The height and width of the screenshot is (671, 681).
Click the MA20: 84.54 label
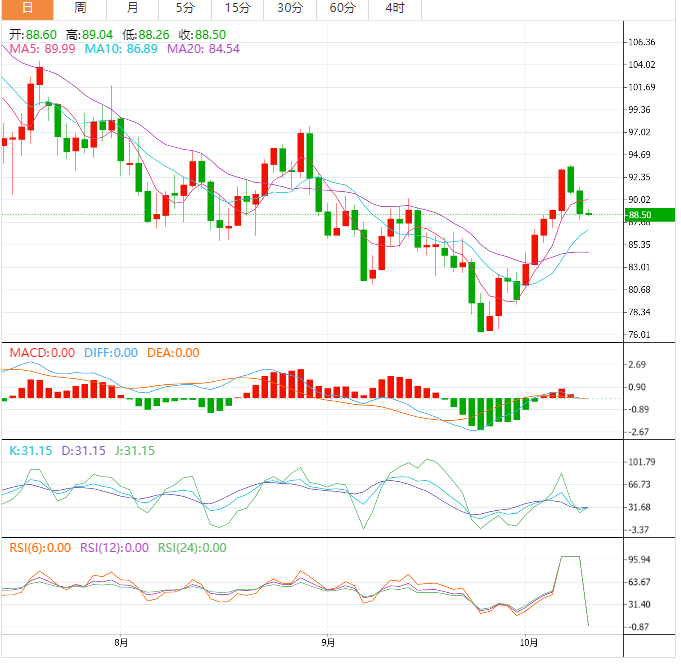point(203,49)
